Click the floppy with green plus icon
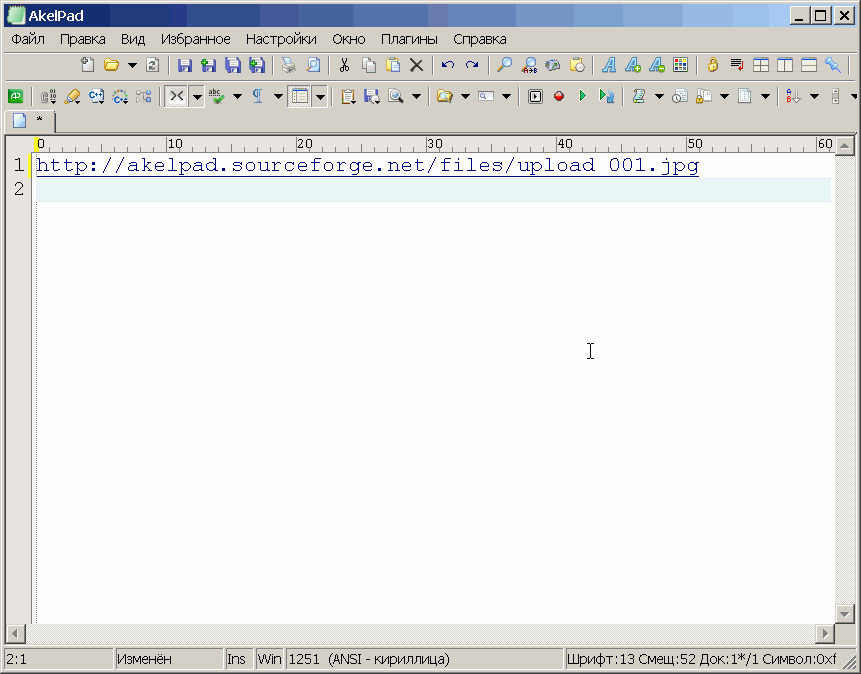Image resolution: width=861 pixels, height=674 pixels. tap(209, 65)
